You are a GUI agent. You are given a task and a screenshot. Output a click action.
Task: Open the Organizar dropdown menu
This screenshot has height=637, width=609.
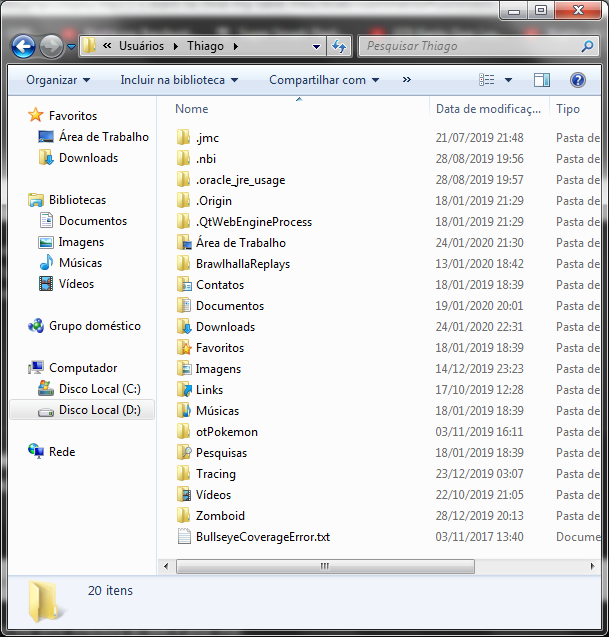coord(58,80)
